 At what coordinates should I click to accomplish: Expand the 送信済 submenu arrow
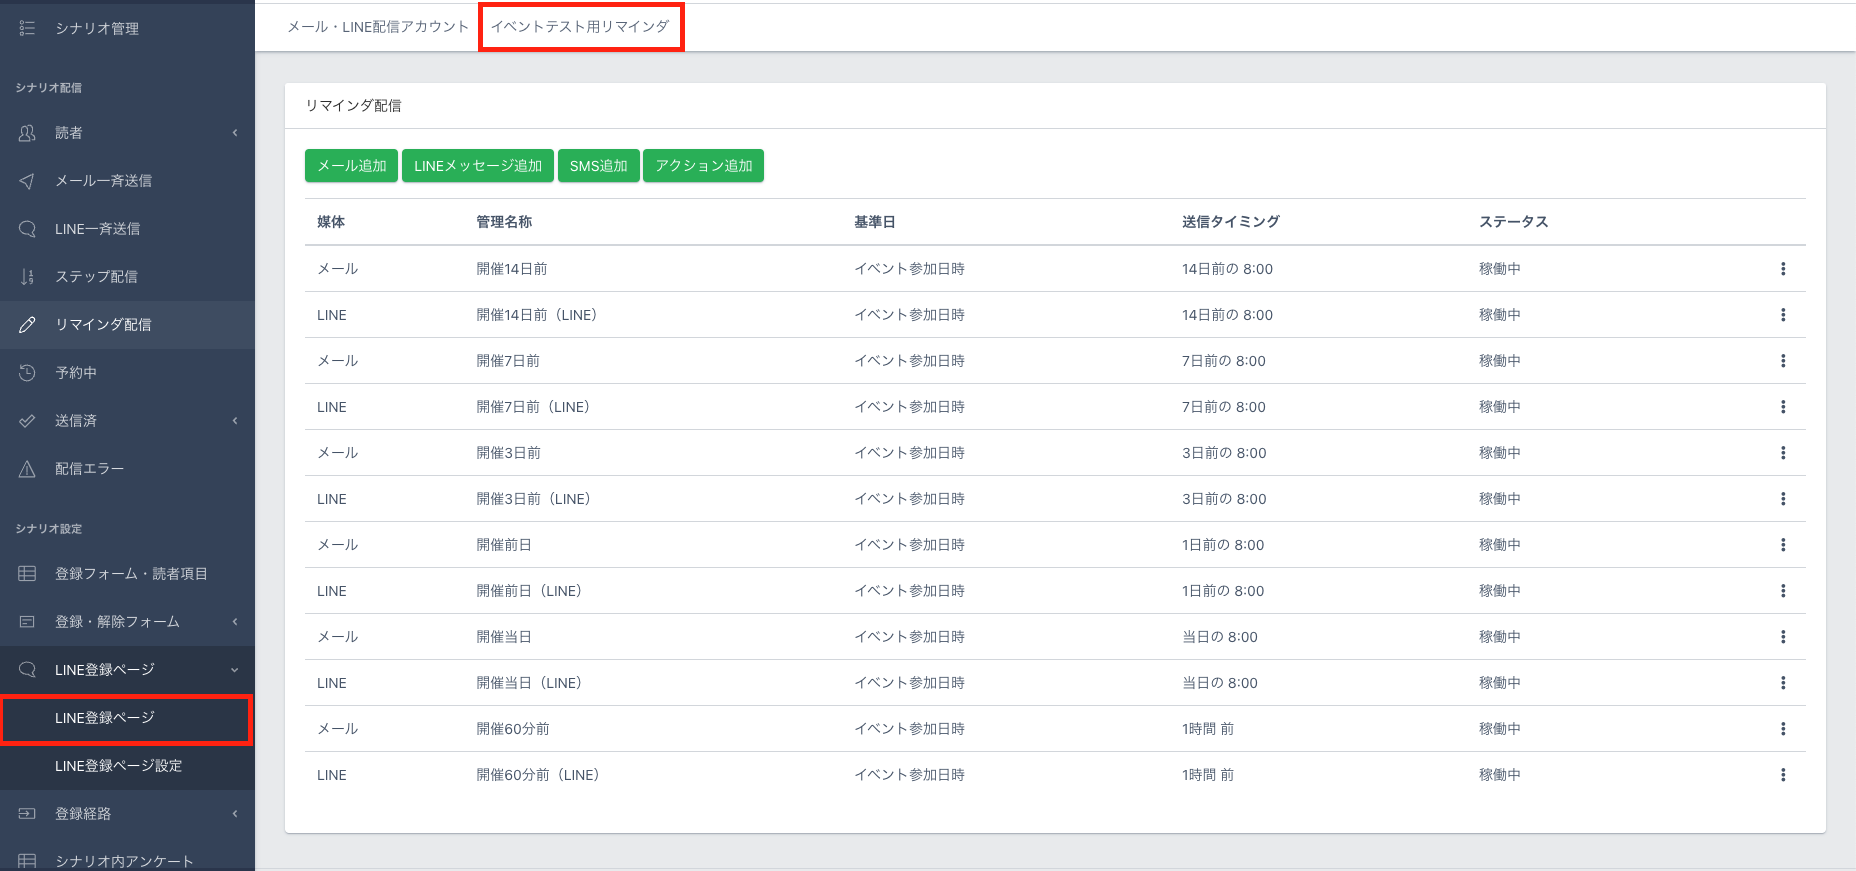235,421
